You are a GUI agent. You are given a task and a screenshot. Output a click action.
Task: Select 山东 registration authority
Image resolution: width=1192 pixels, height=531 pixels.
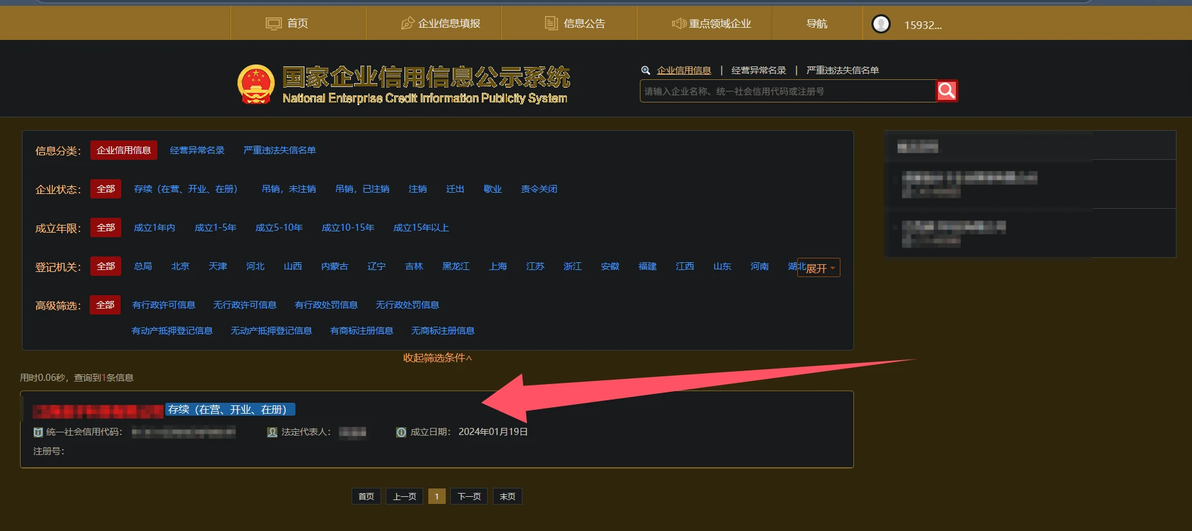point(722,266)
